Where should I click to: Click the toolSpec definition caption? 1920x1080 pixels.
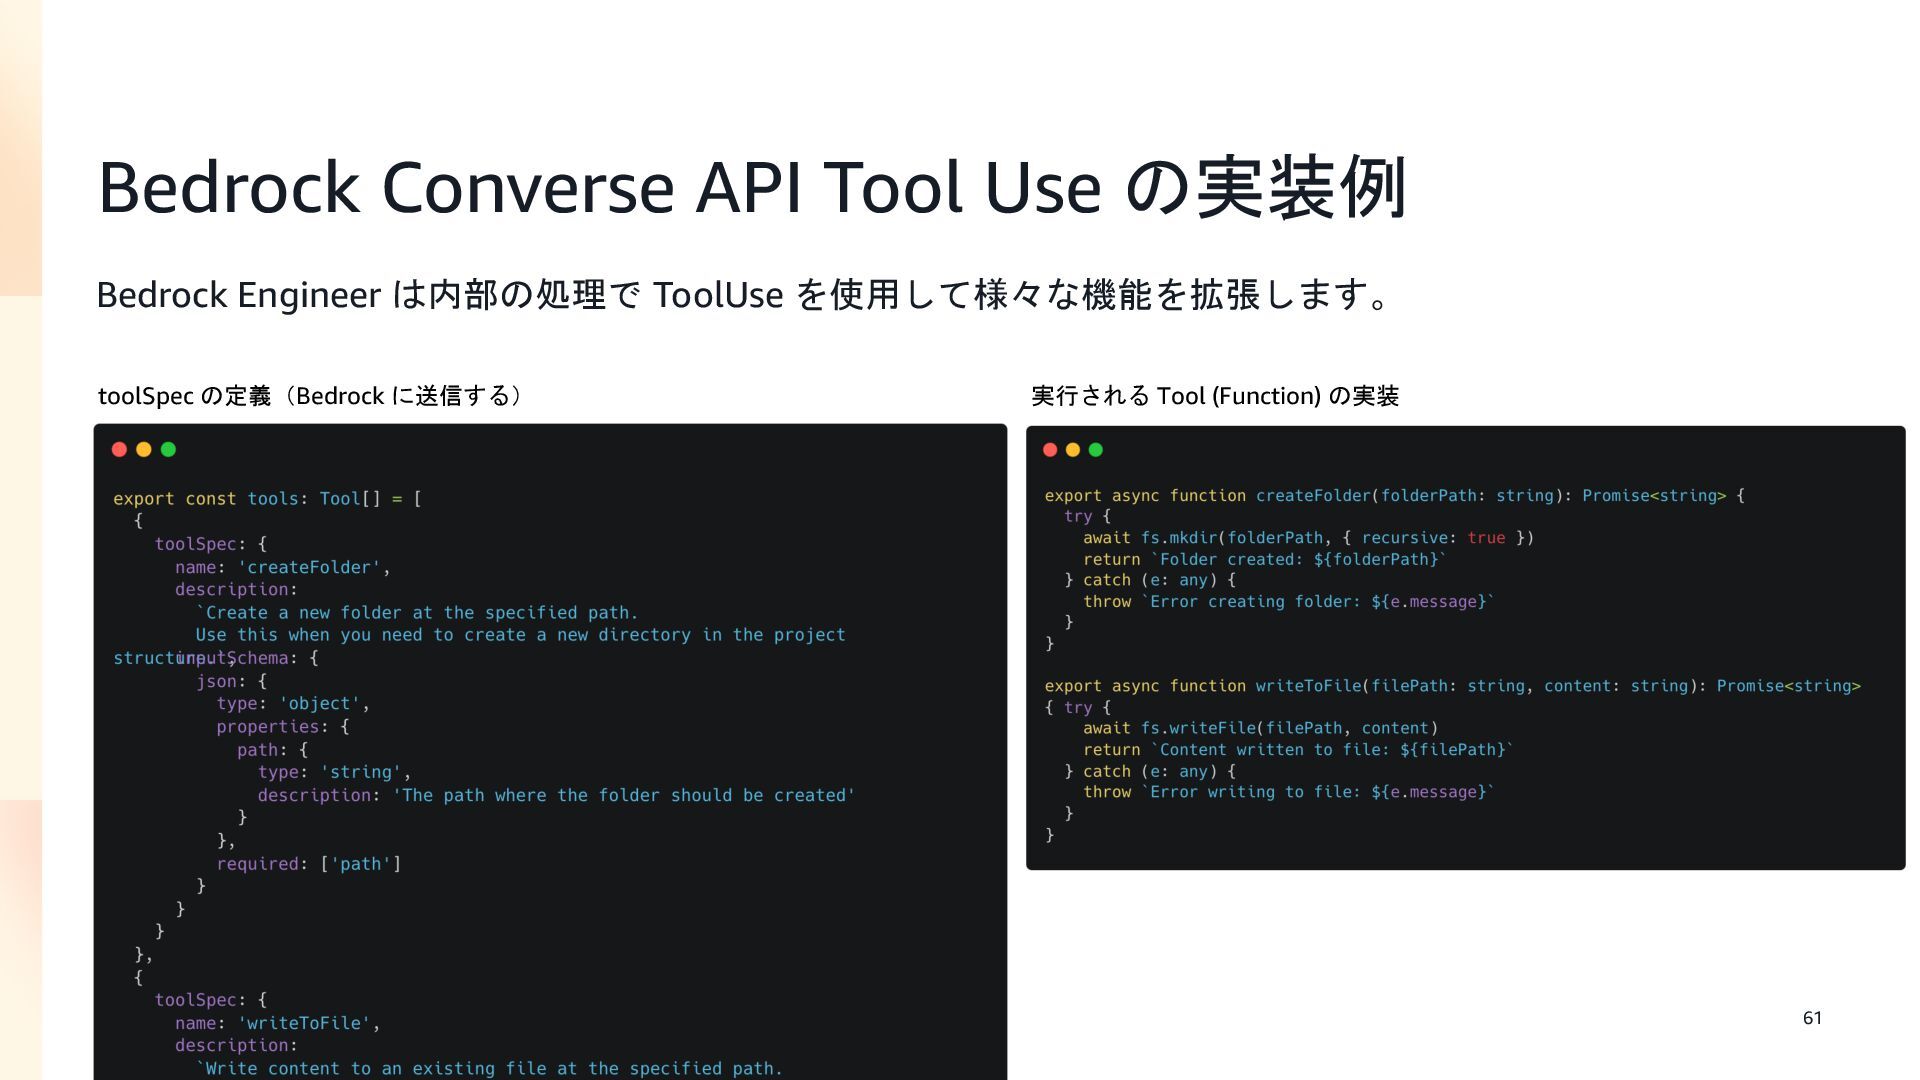pyautogui.click(x=310, y=396)
